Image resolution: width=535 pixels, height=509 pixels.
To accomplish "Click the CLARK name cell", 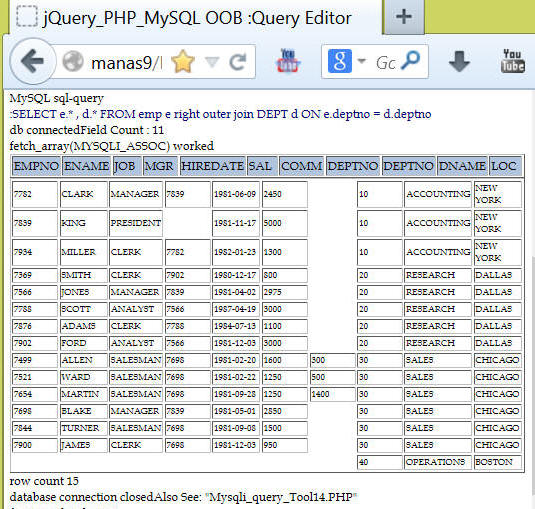I will pos(84,194).
